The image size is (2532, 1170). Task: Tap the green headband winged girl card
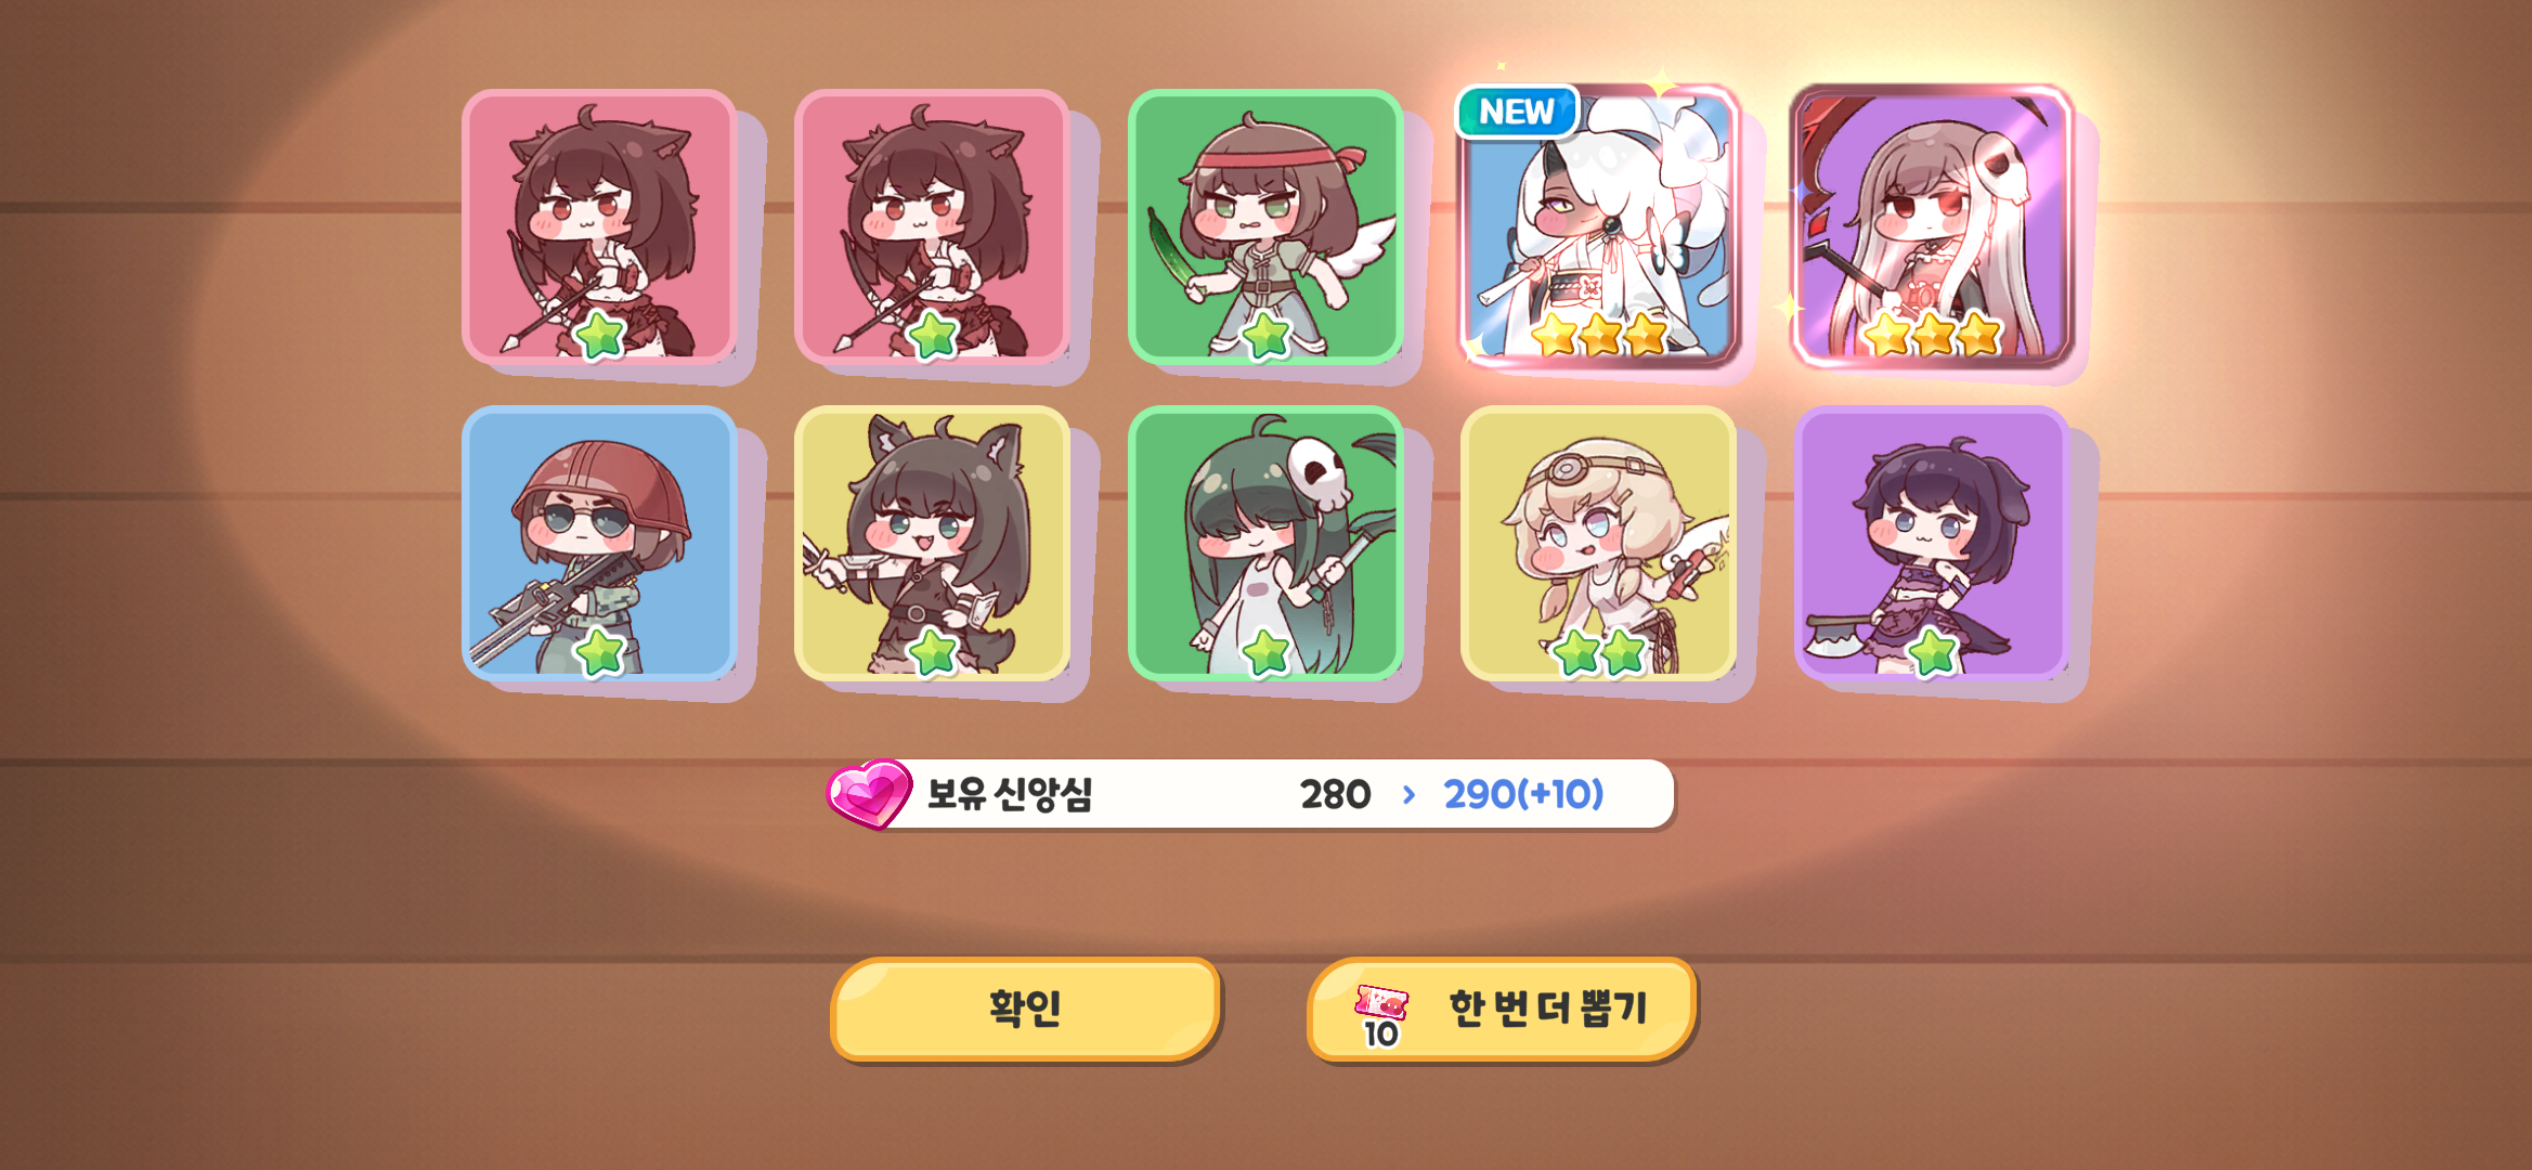[x=1265, y=226]
